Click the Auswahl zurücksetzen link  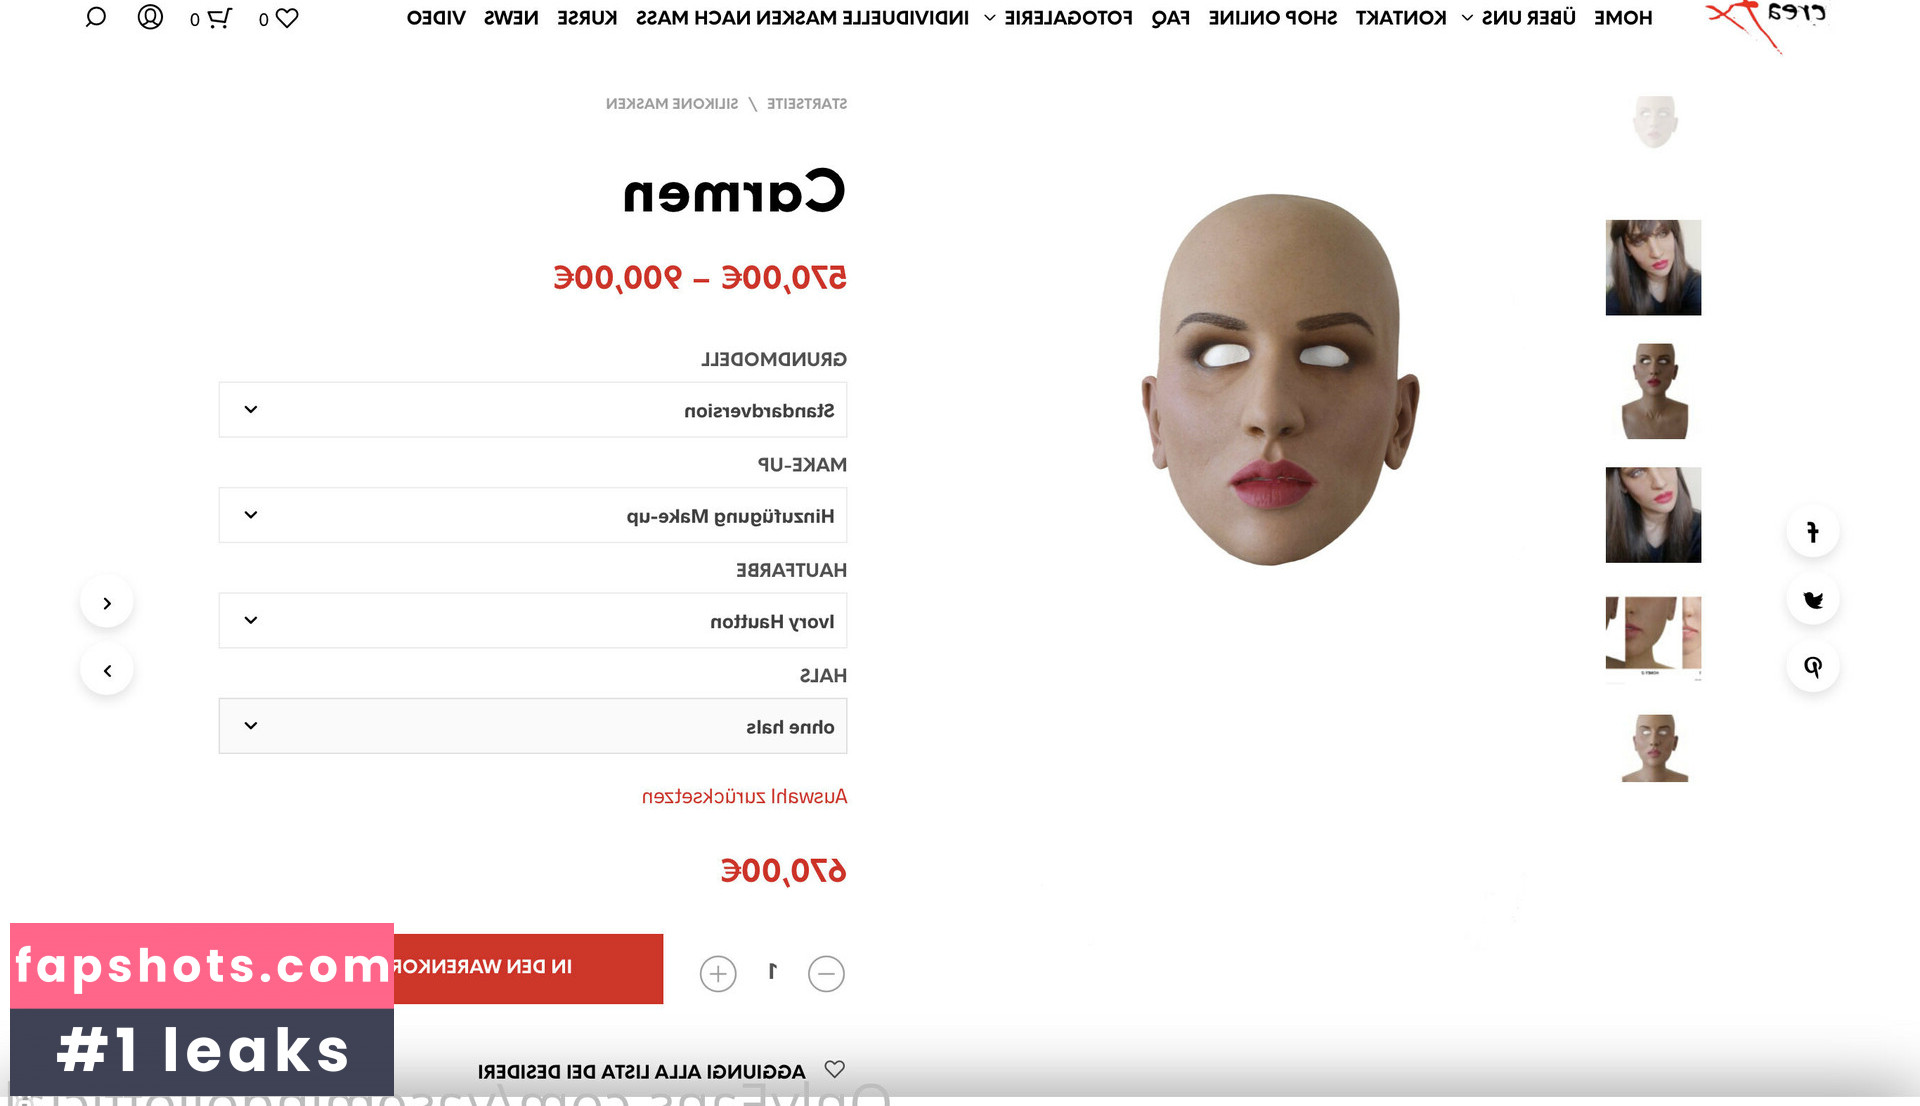[744, 797]
